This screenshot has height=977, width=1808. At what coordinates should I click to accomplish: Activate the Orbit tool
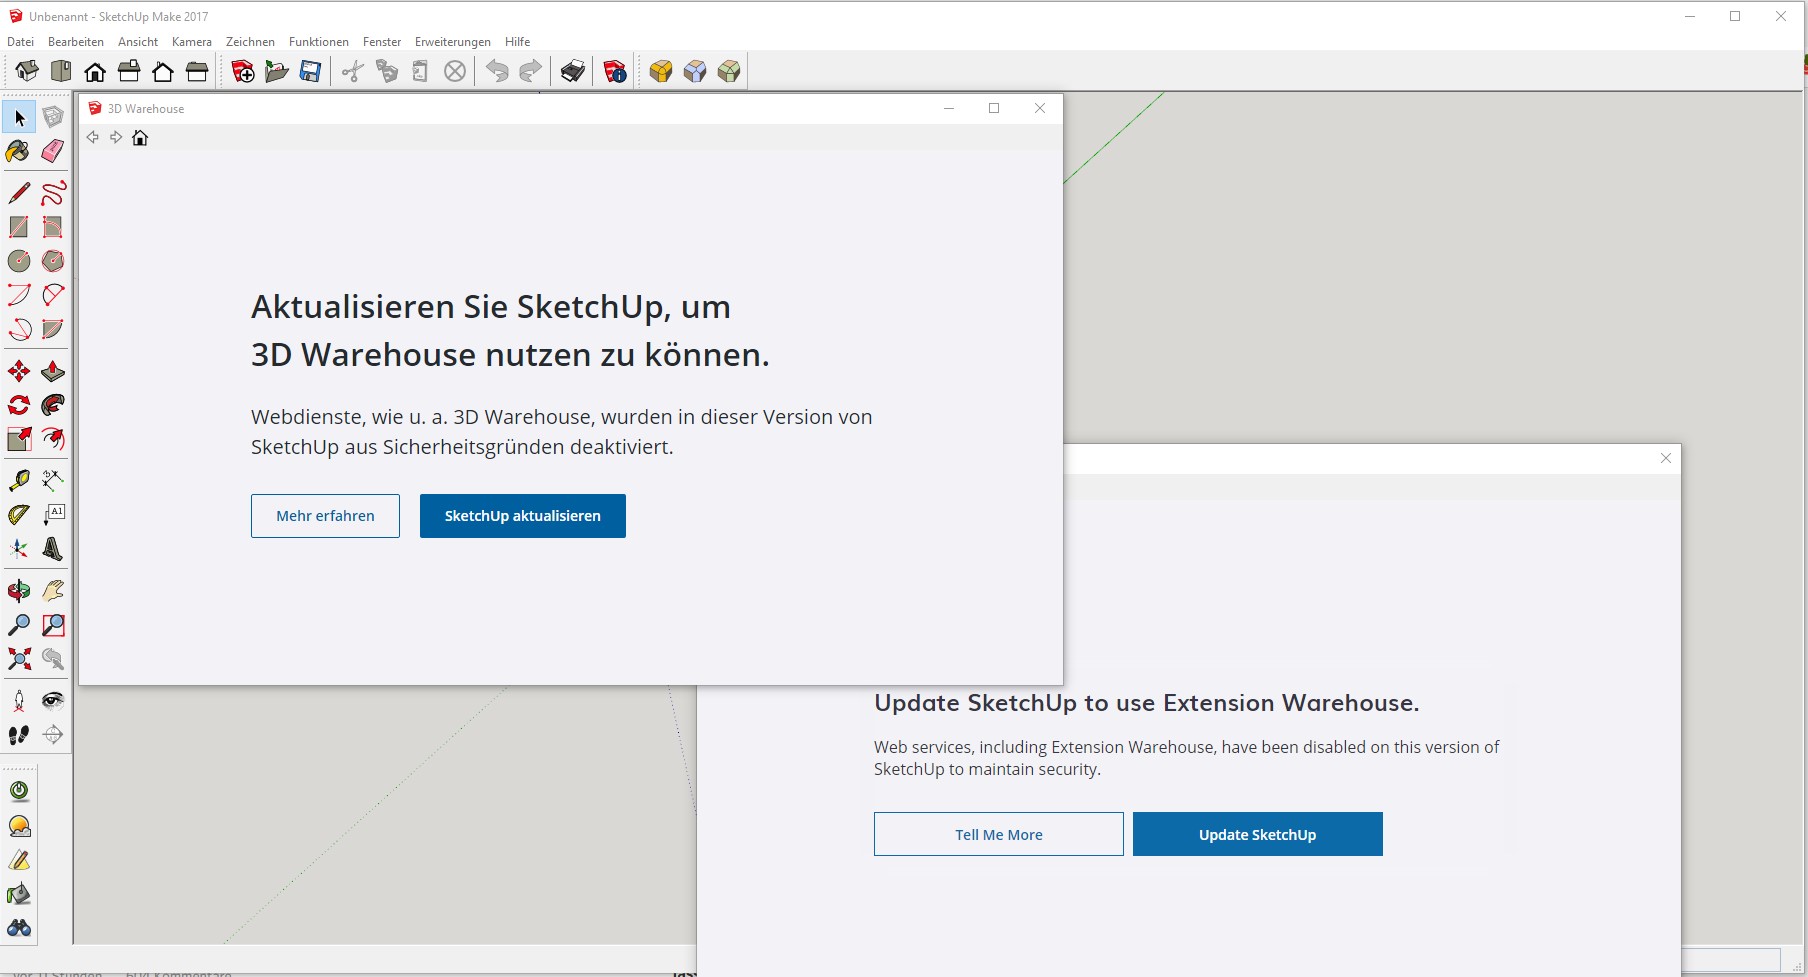[19, 591]
